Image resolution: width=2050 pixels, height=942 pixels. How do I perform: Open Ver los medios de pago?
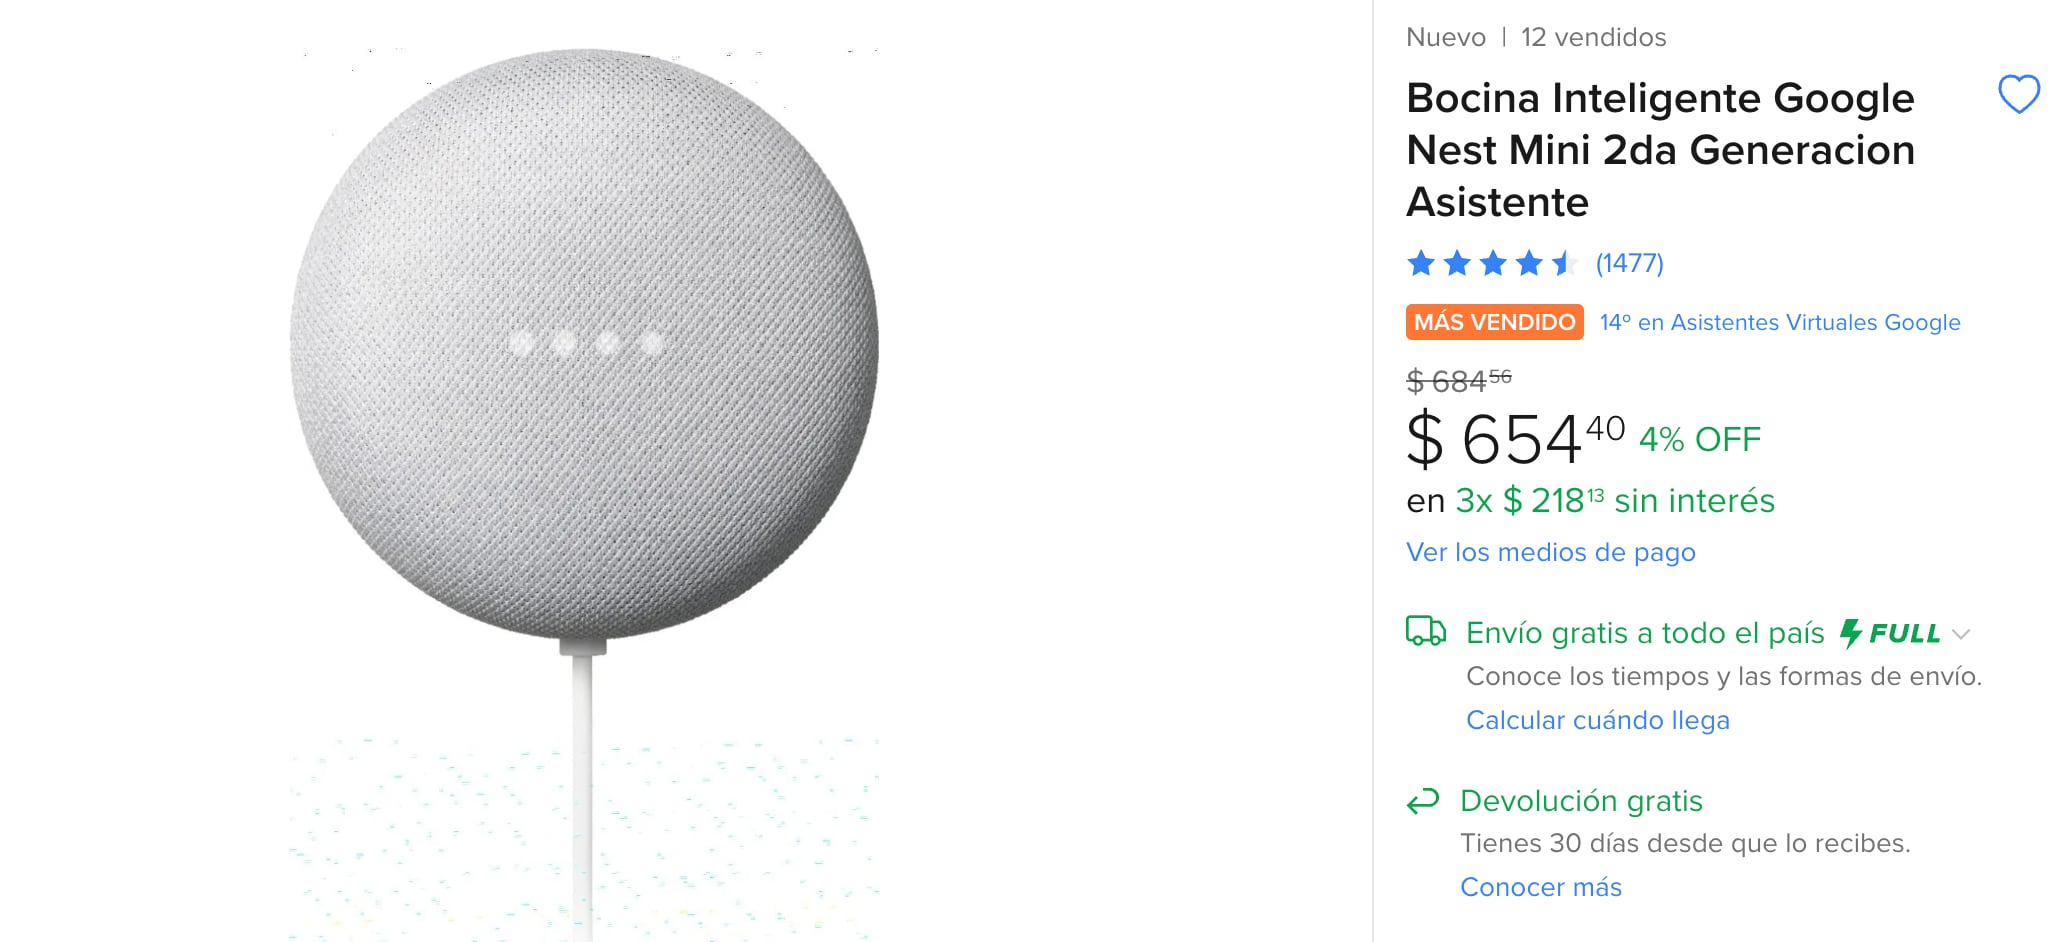[1550, 552]
